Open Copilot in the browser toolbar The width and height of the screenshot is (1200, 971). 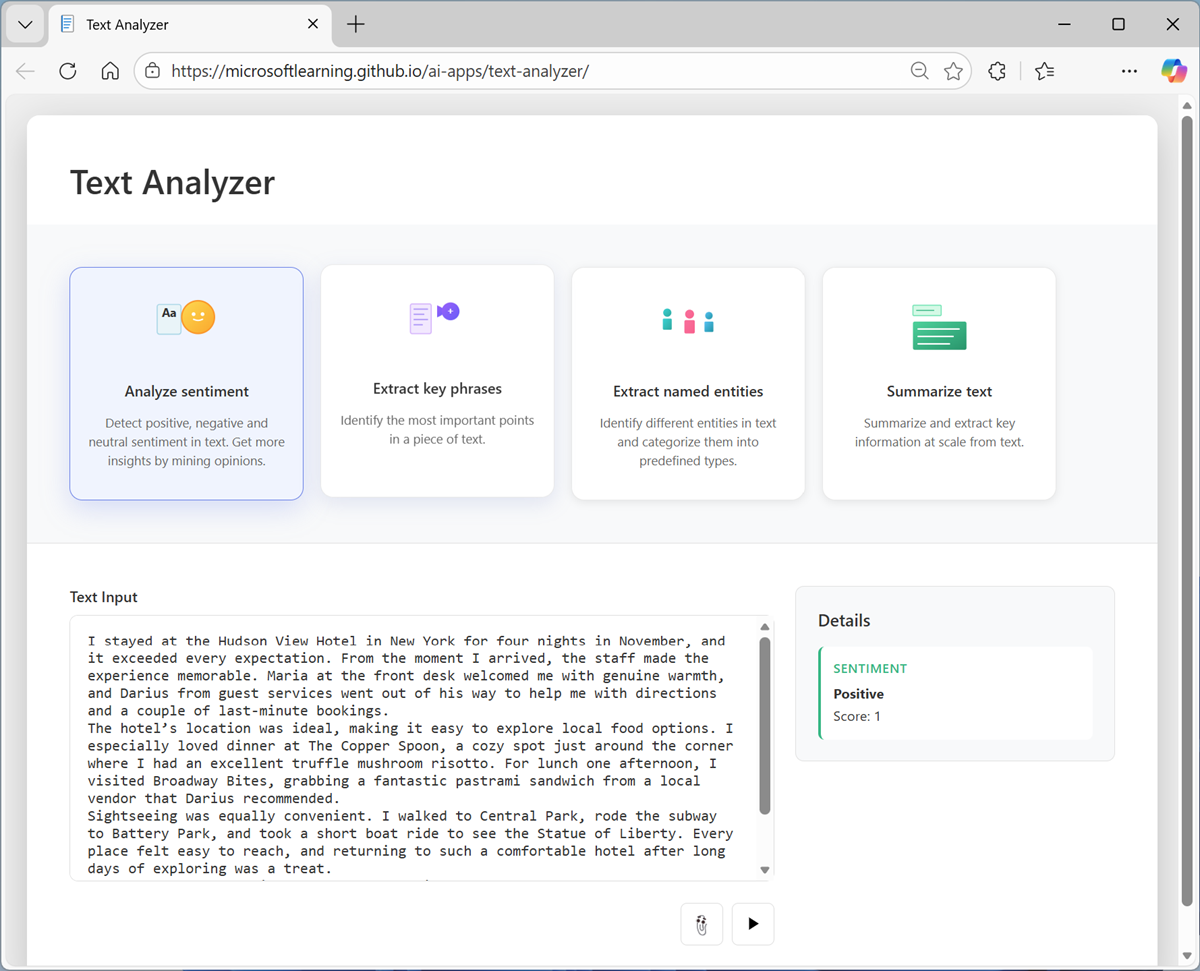pyautogui.click(x=1174, y=70)
